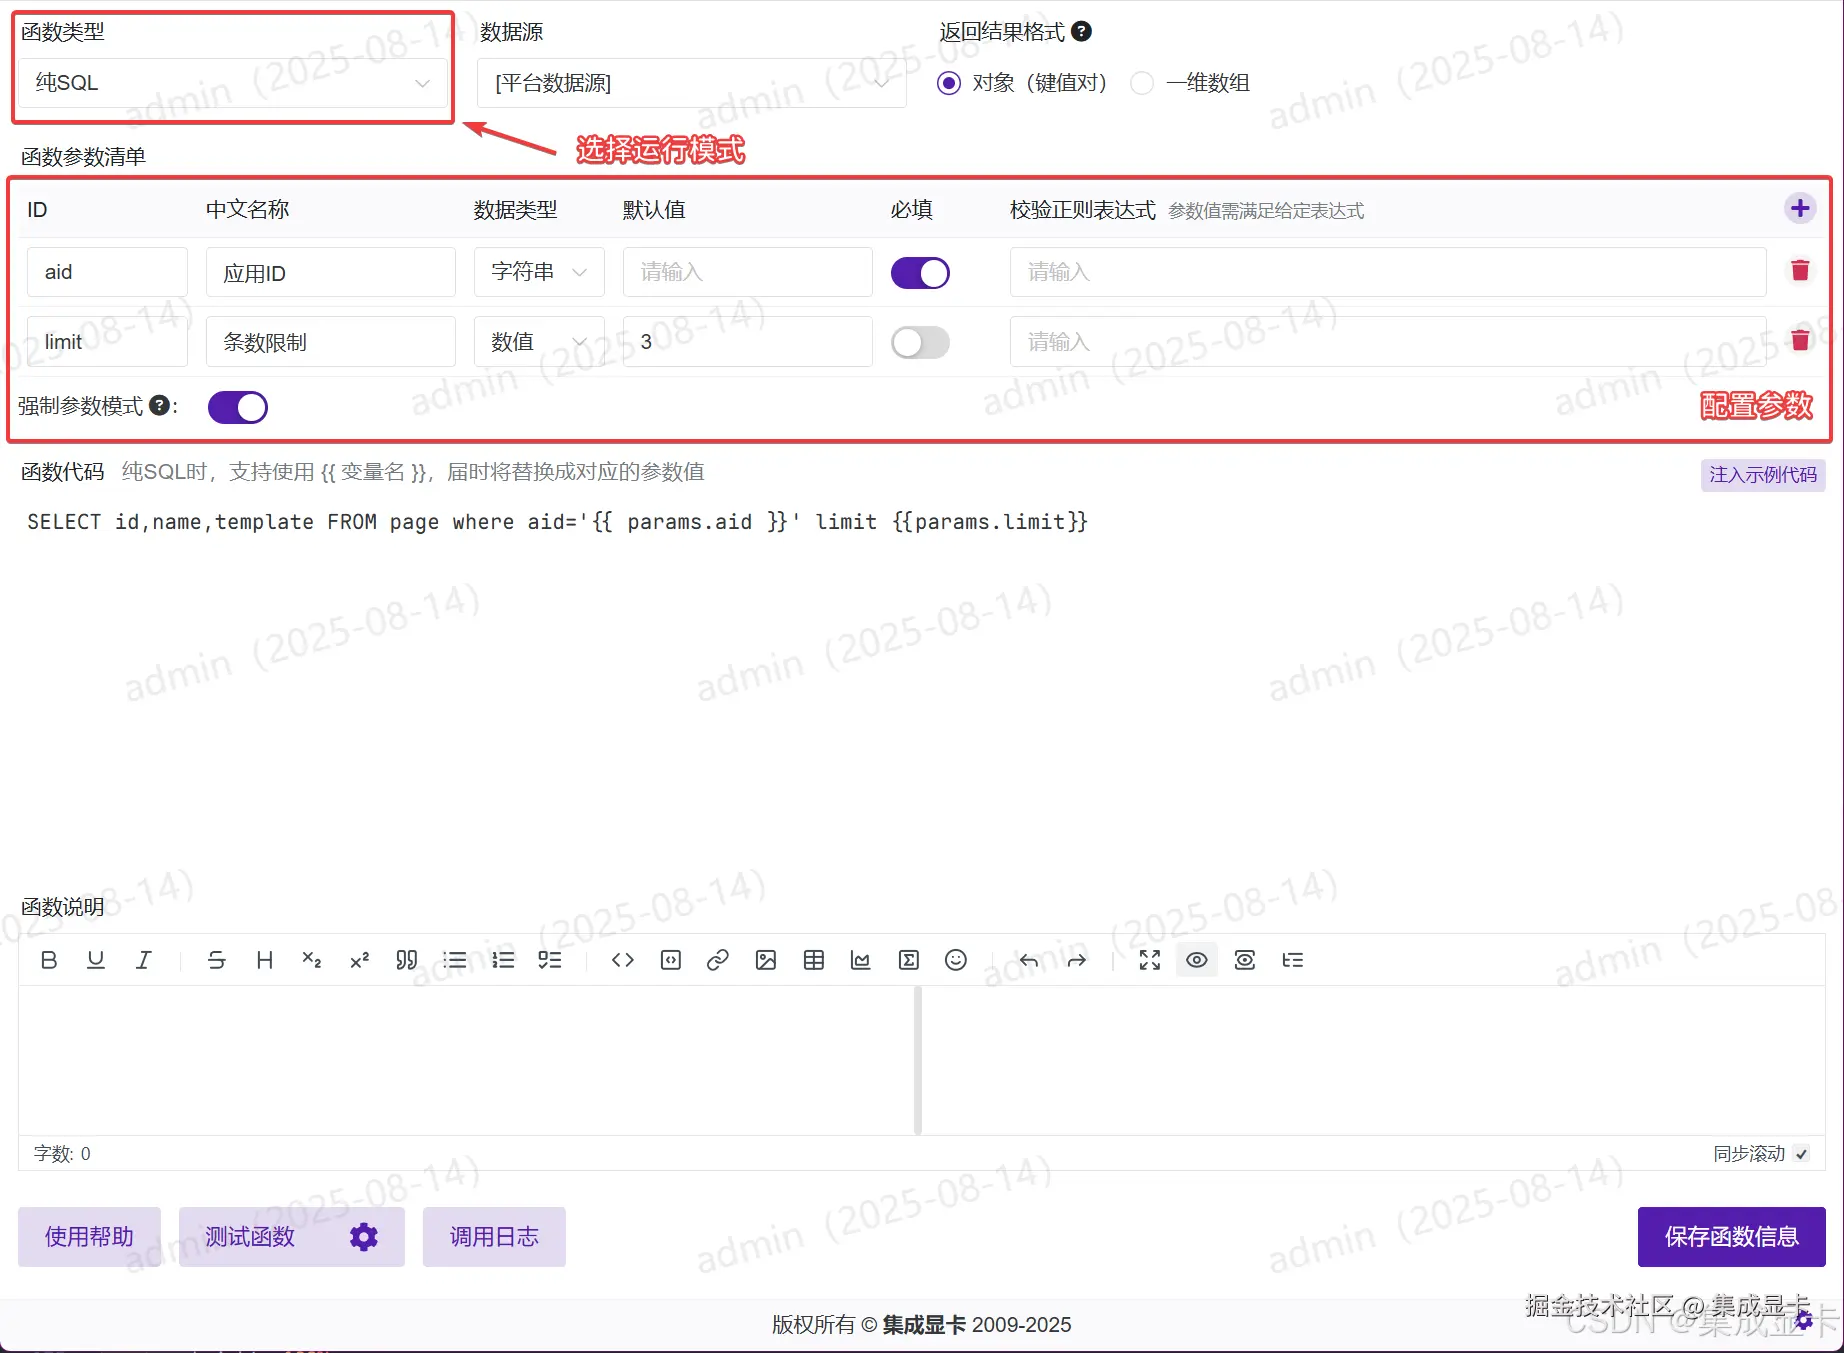
Task: Show help for return result format
Action: [1081, 31]
